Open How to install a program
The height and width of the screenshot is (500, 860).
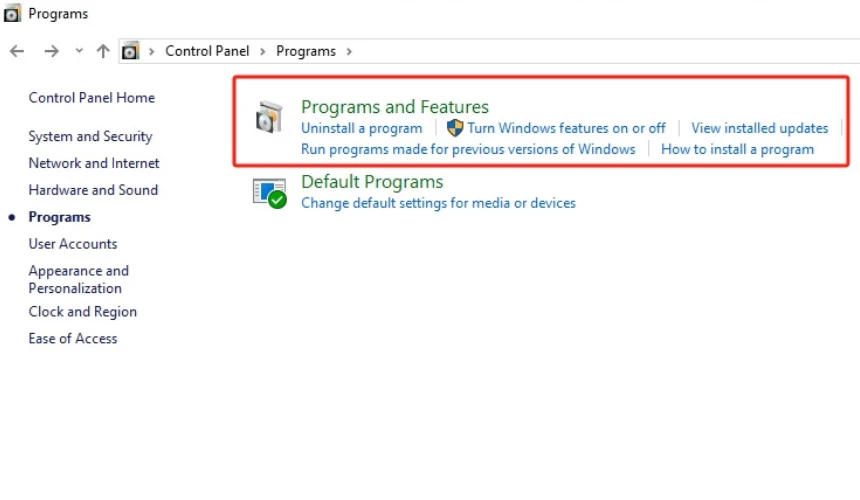pyautogui.click(x=737, y=149)
